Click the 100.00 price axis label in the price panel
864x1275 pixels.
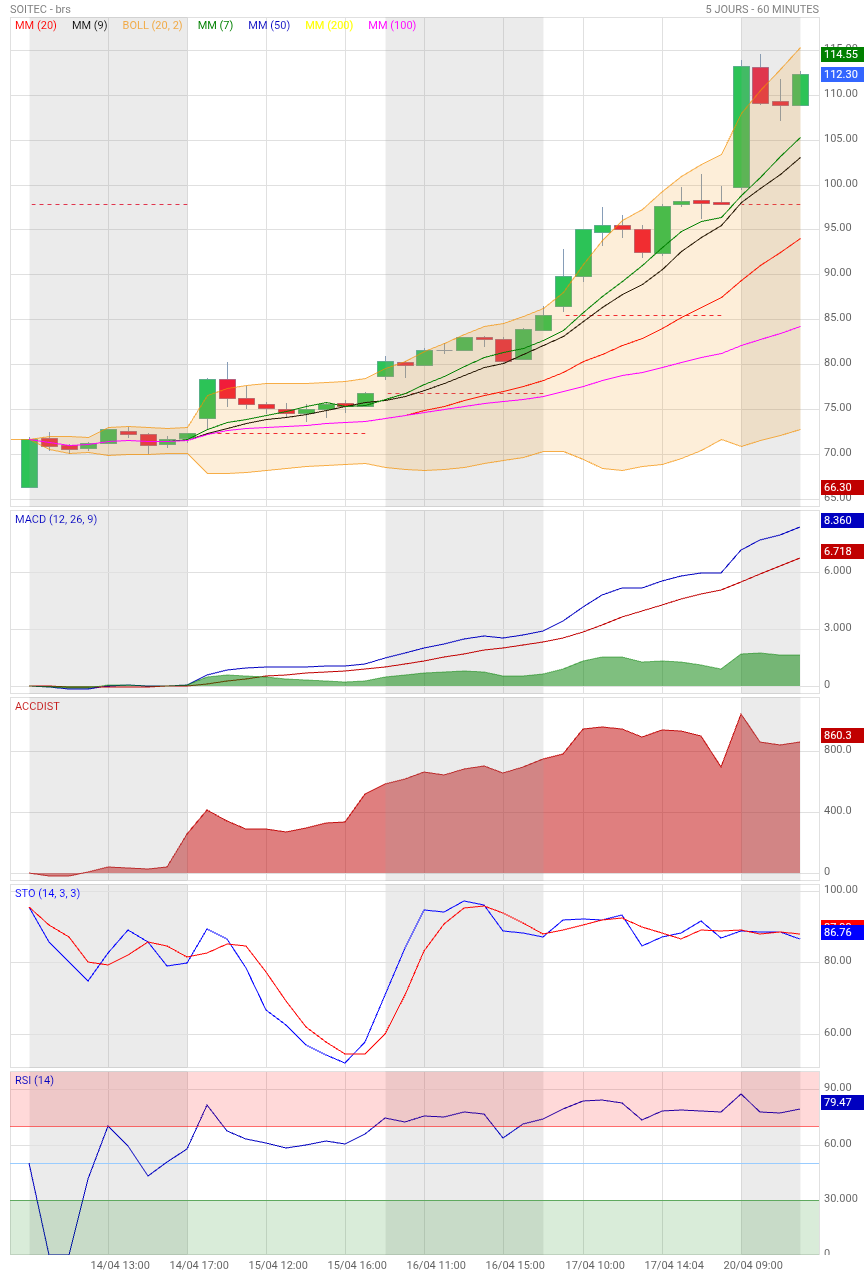pyautogui.click(x=841, y=183)
